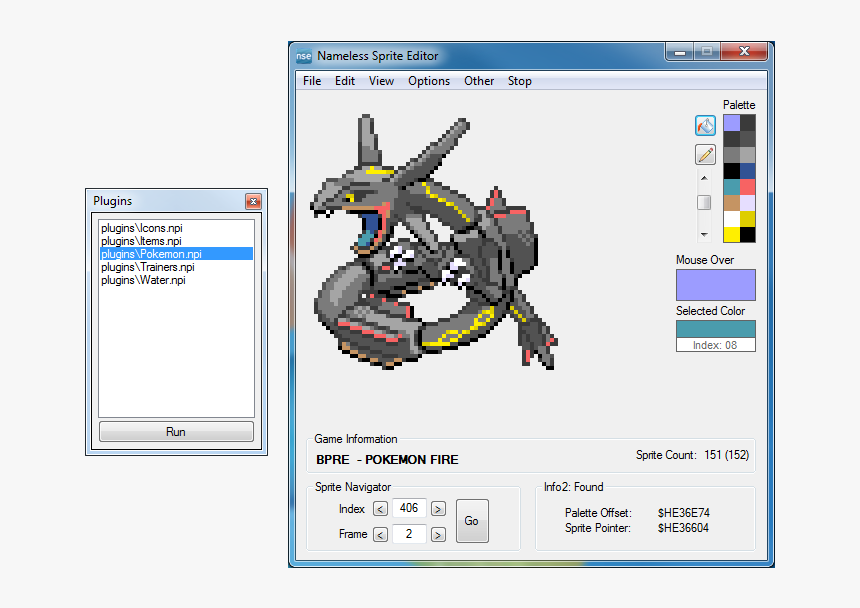
Task: Select plugins\Pokemon.npi in the list
Action: [x=176, y=254]
